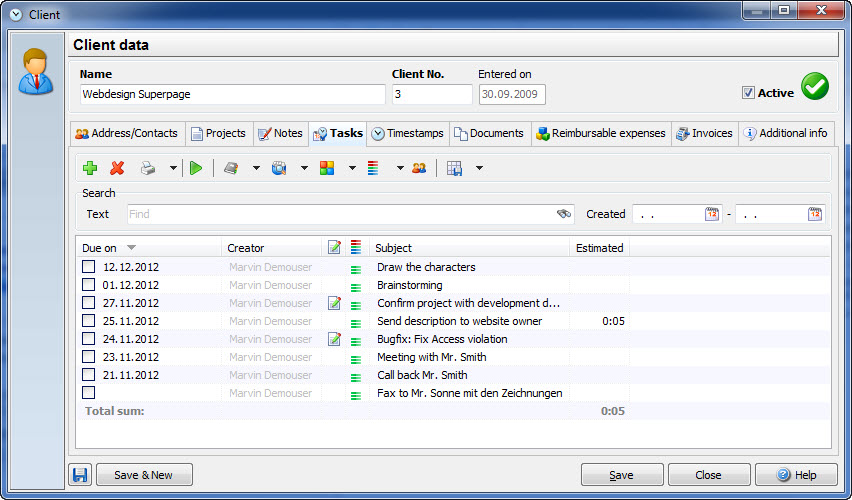Sort by the Subject column header
The height and width of the screenshot is (500, 852).
(x=469, y=248)
